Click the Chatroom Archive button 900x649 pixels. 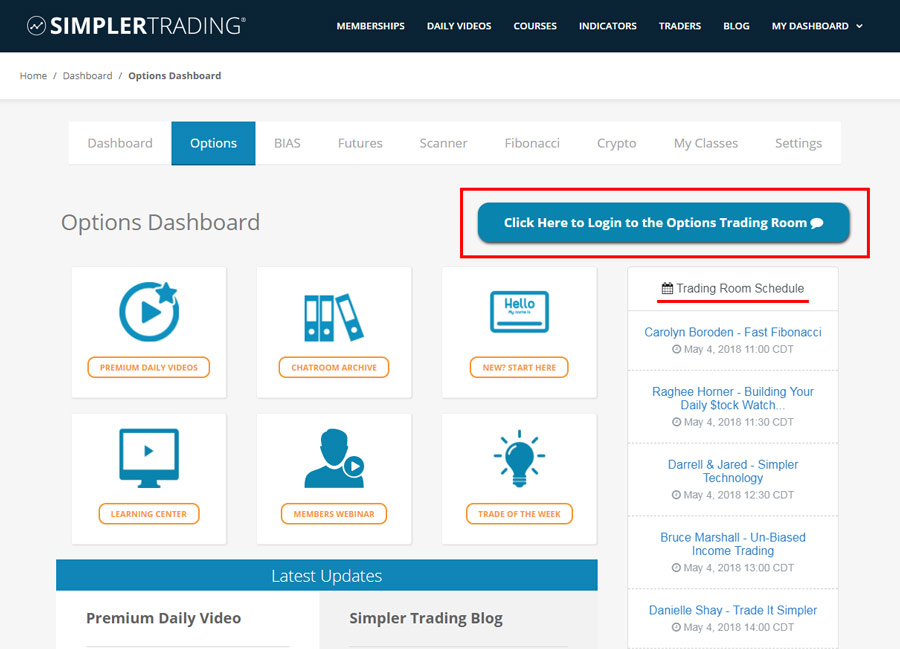(334, 367)
